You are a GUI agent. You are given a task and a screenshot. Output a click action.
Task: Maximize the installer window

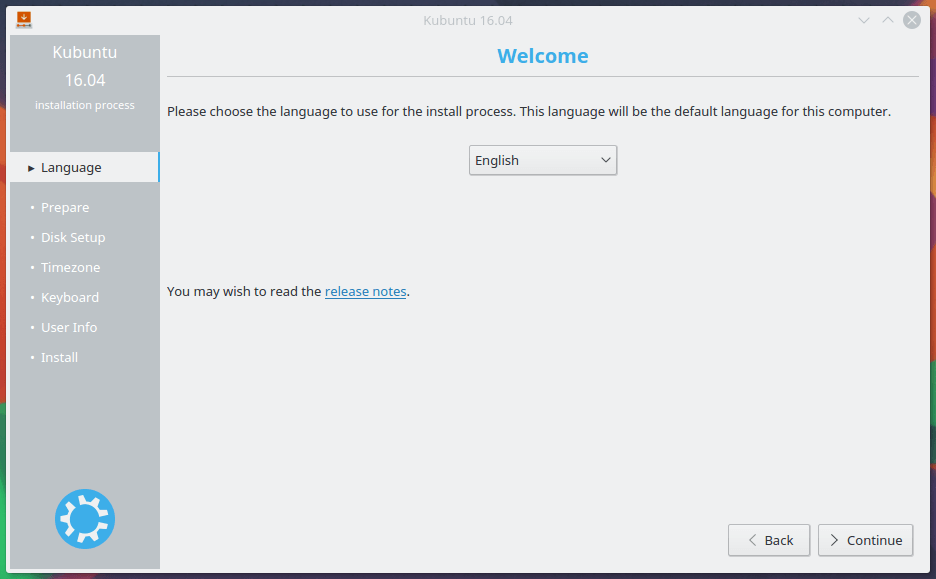coord(888,20)
